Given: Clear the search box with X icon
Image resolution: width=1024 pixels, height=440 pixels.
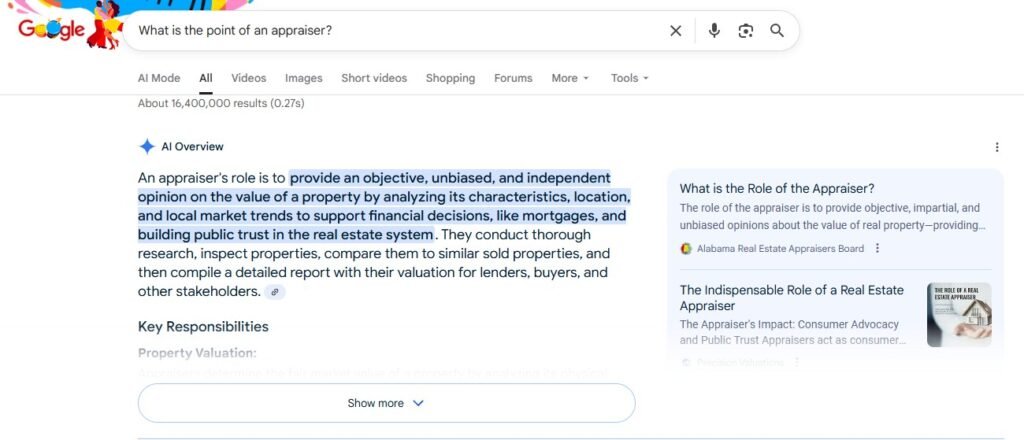Looking at the screenshot, I should pos(676,31).
